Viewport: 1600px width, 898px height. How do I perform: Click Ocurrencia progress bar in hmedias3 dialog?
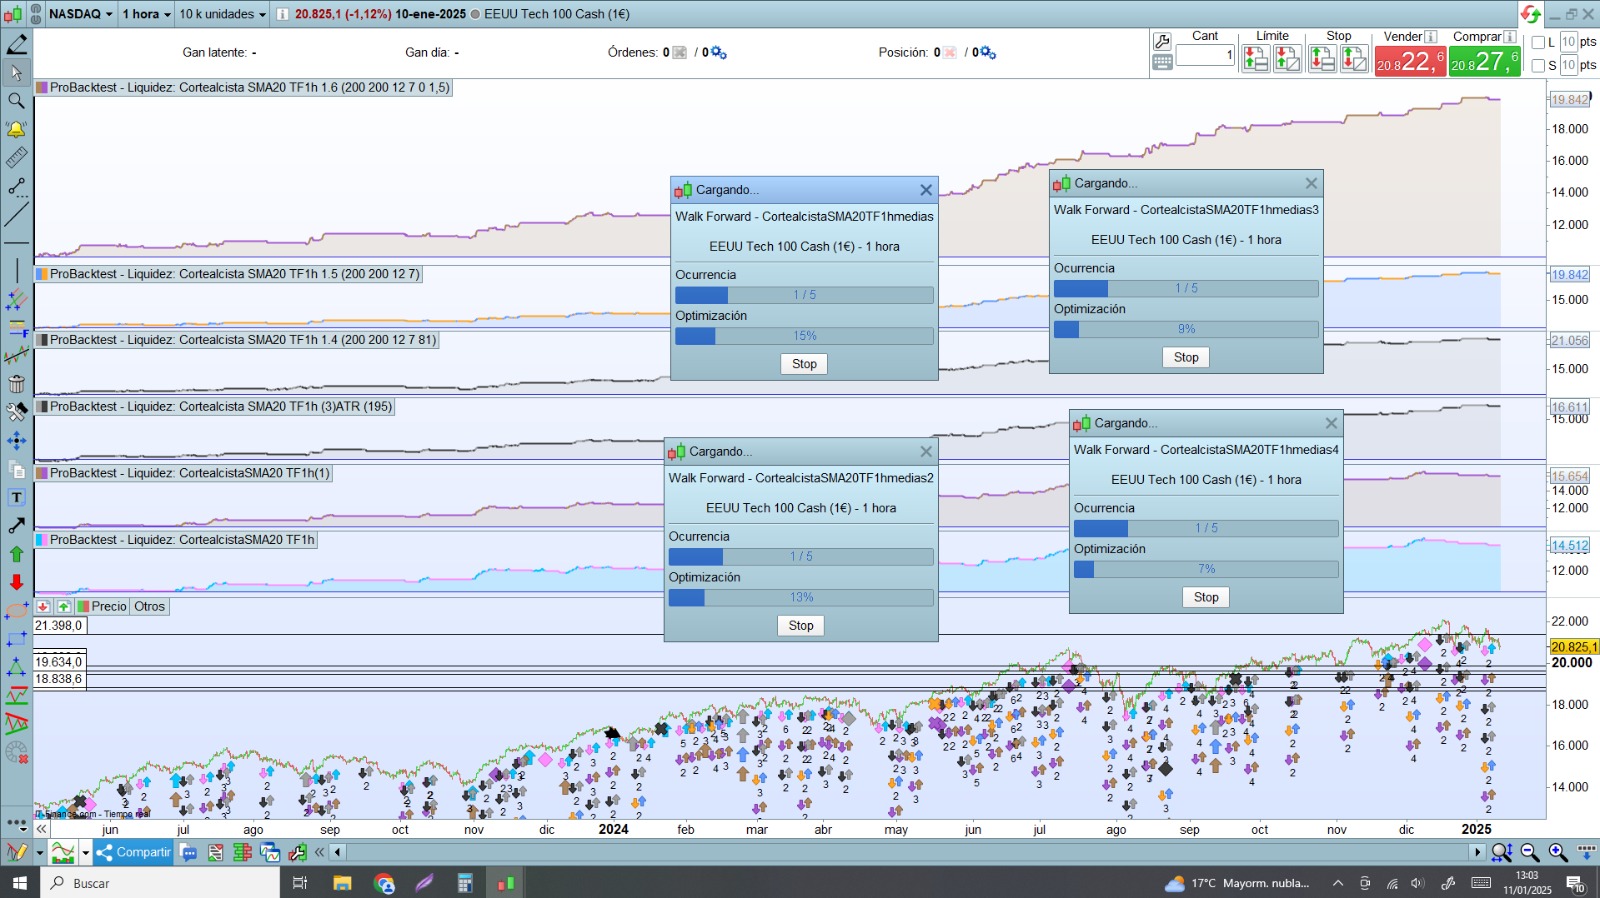click(1186, 288)
